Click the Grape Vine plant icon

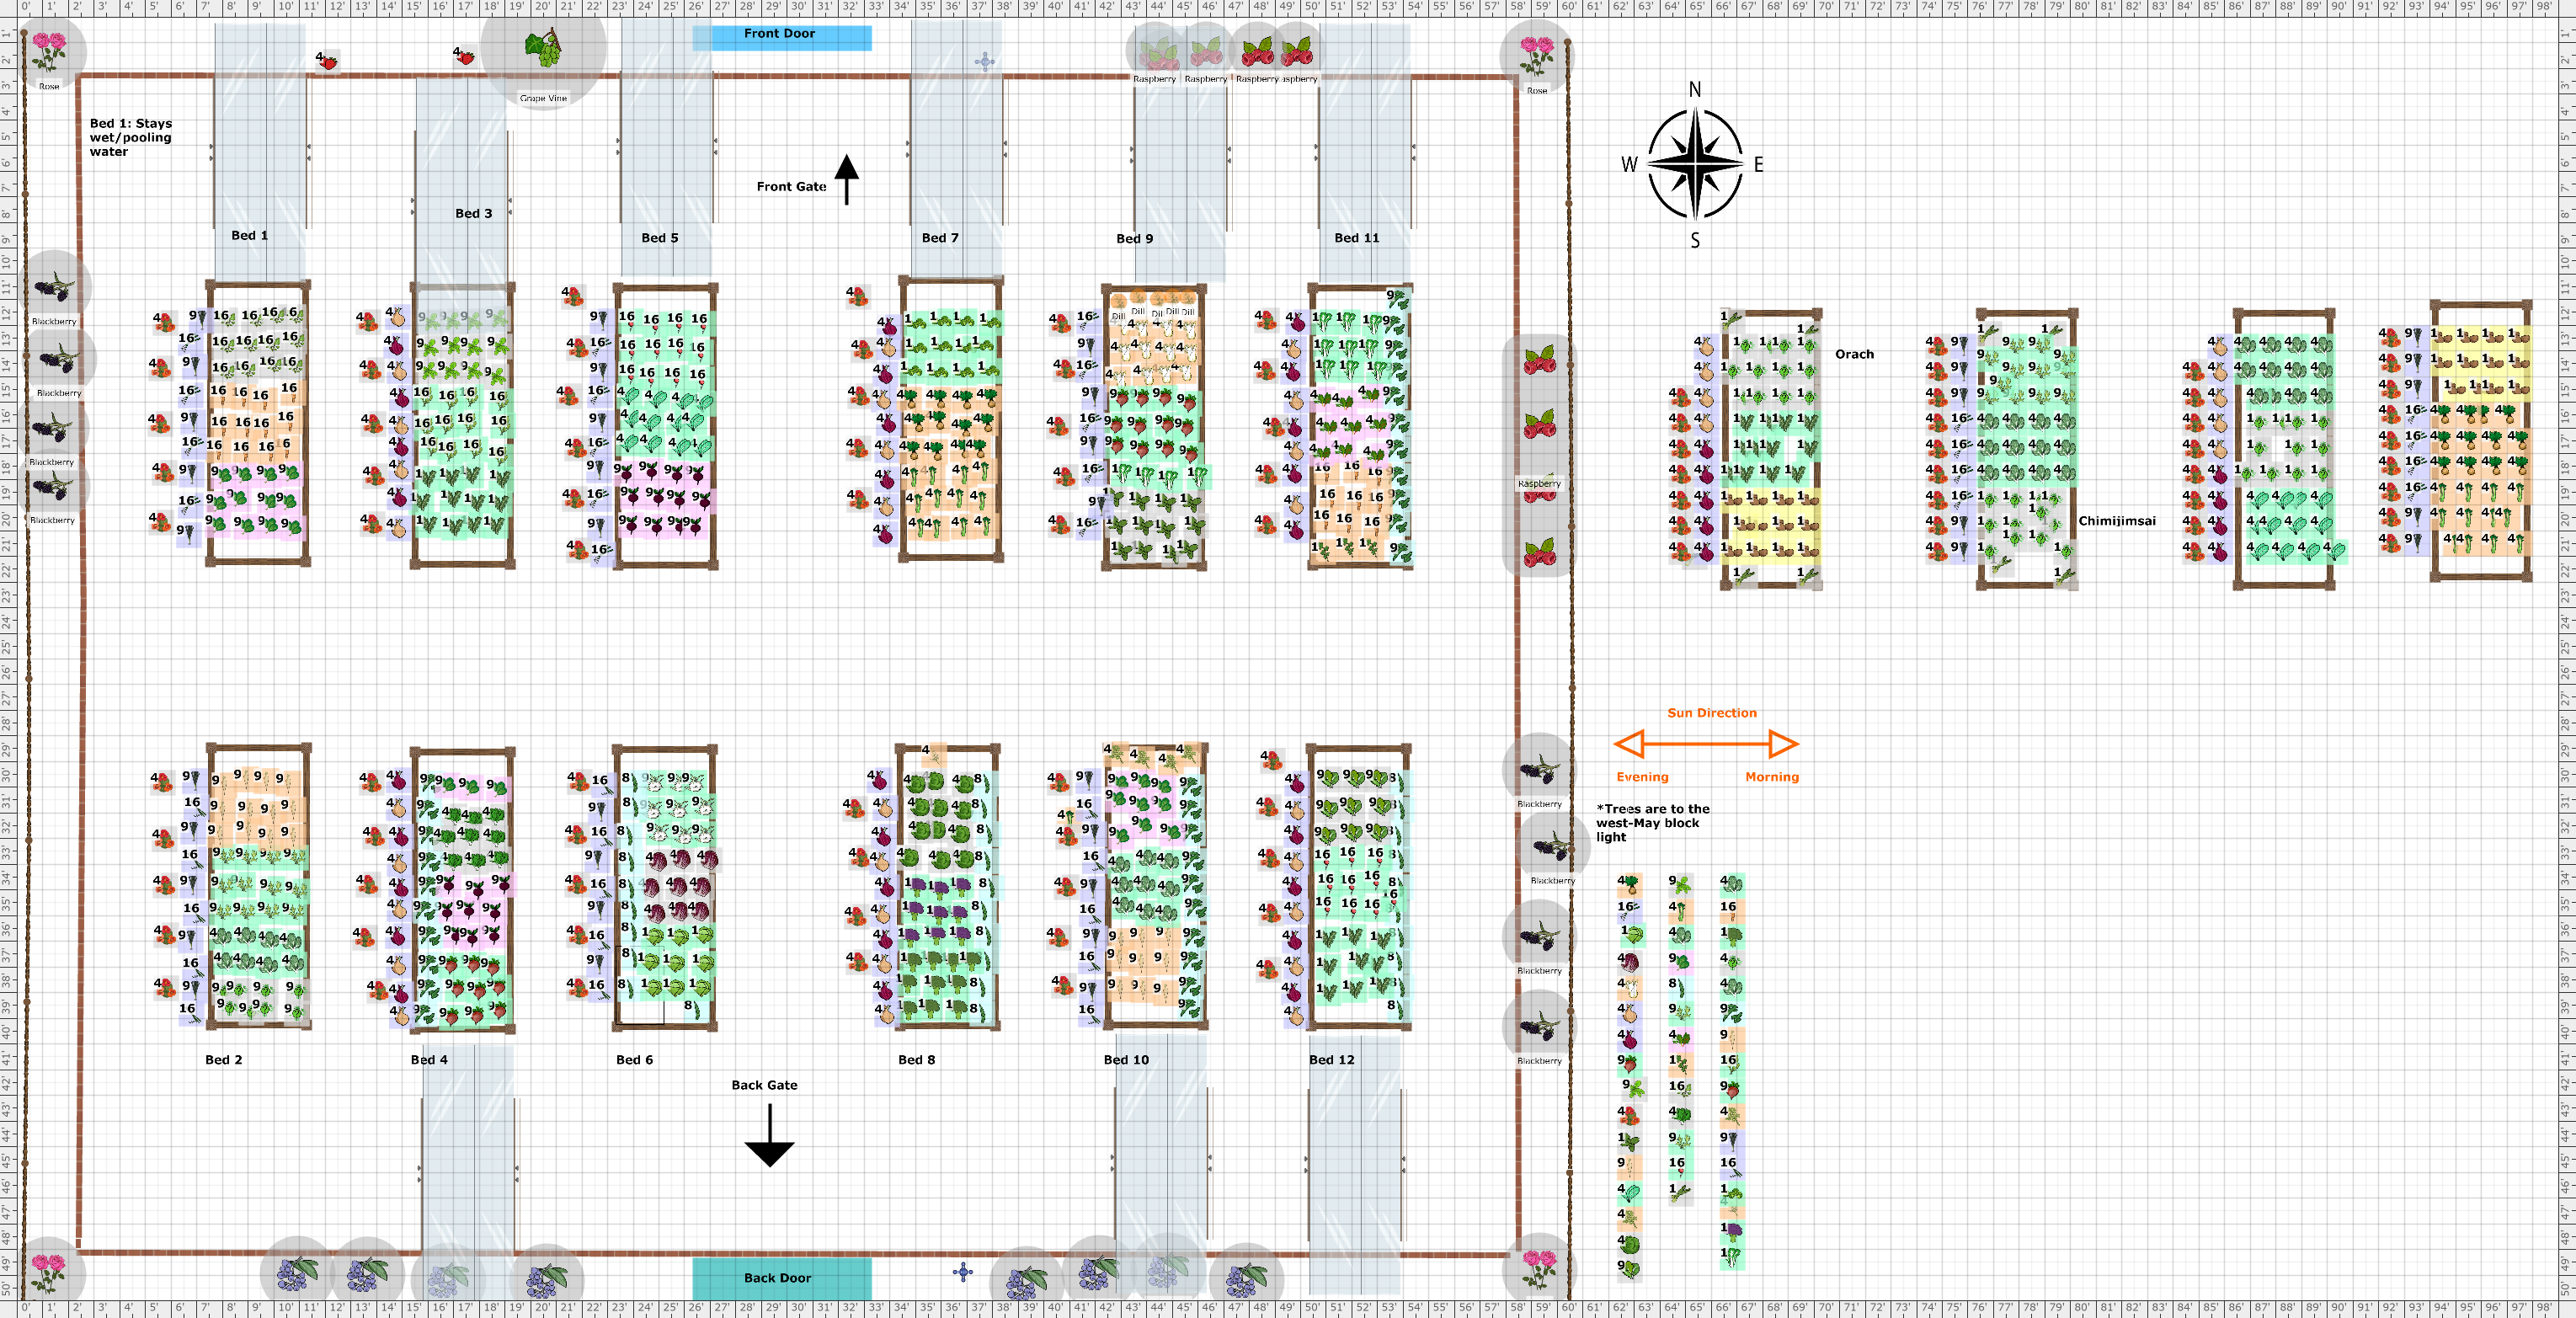pos(543,49)
